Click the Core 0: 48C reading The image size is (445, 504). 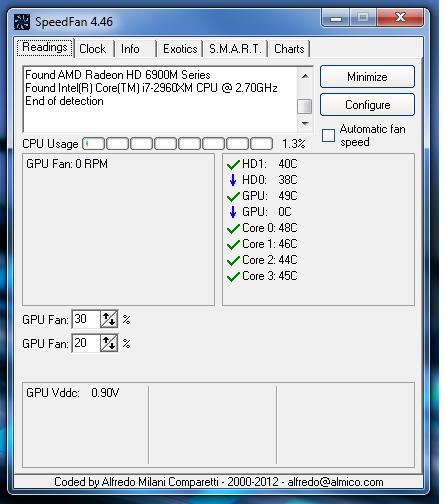[270, 228]
